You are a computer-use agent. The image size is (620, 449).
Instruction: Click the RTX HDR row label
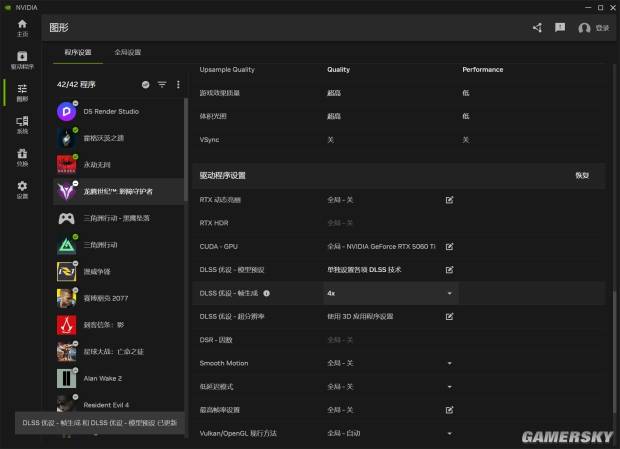214,223
